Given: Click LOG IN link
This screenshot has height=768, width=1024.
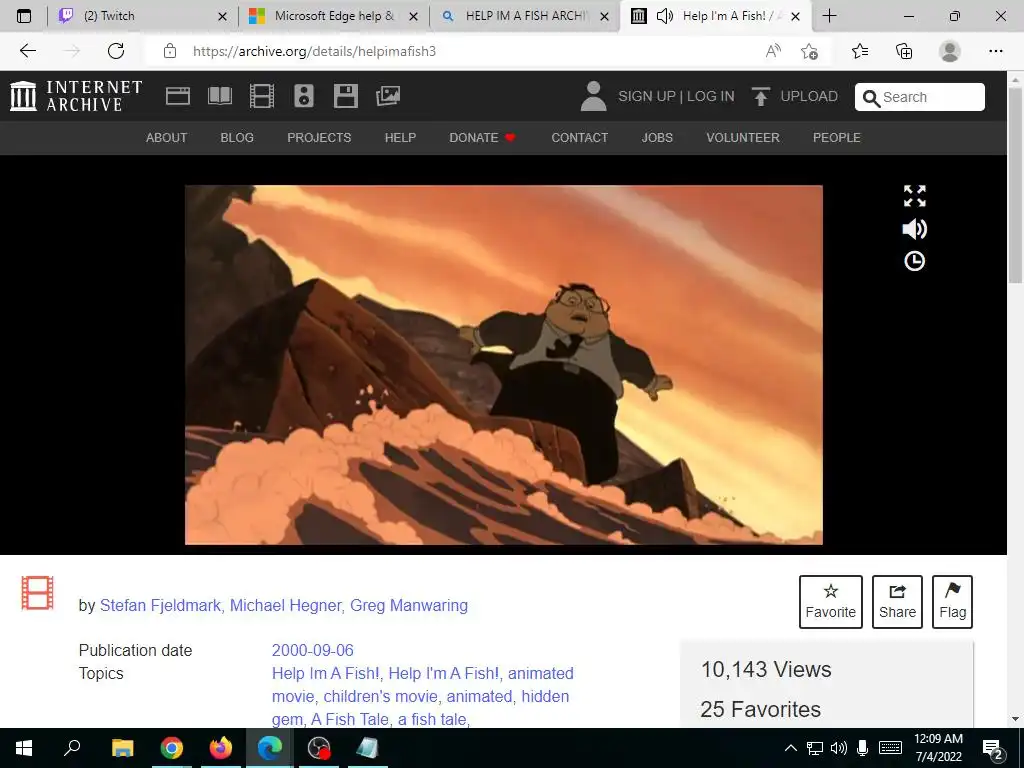Looking at the screenshot, I should (x=711, y=96).
